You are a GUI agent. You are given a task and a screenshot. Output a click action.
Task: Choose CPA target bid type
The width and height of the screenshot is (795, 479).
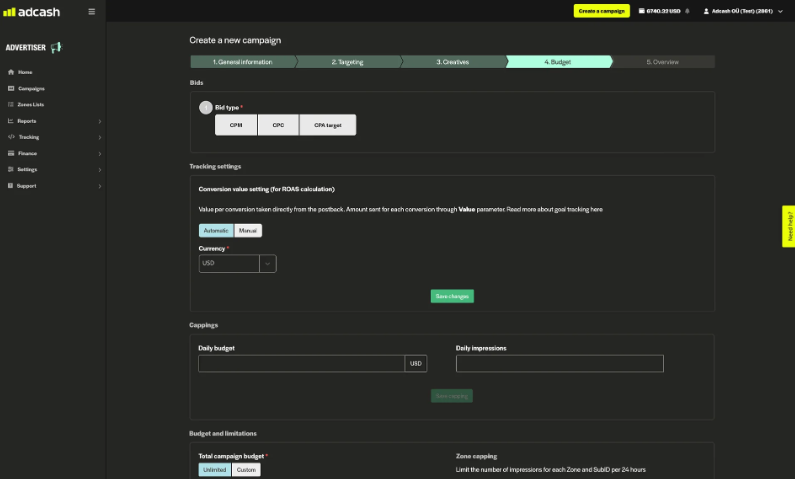pos(327,125)
